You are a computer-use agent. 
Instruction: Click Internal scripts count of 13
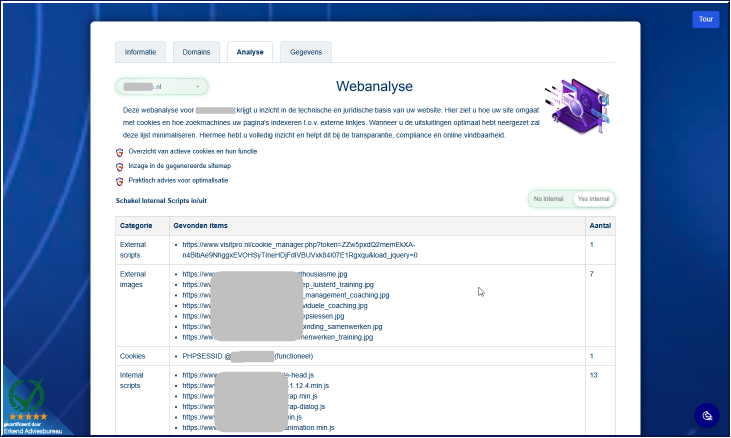point(593,375)
